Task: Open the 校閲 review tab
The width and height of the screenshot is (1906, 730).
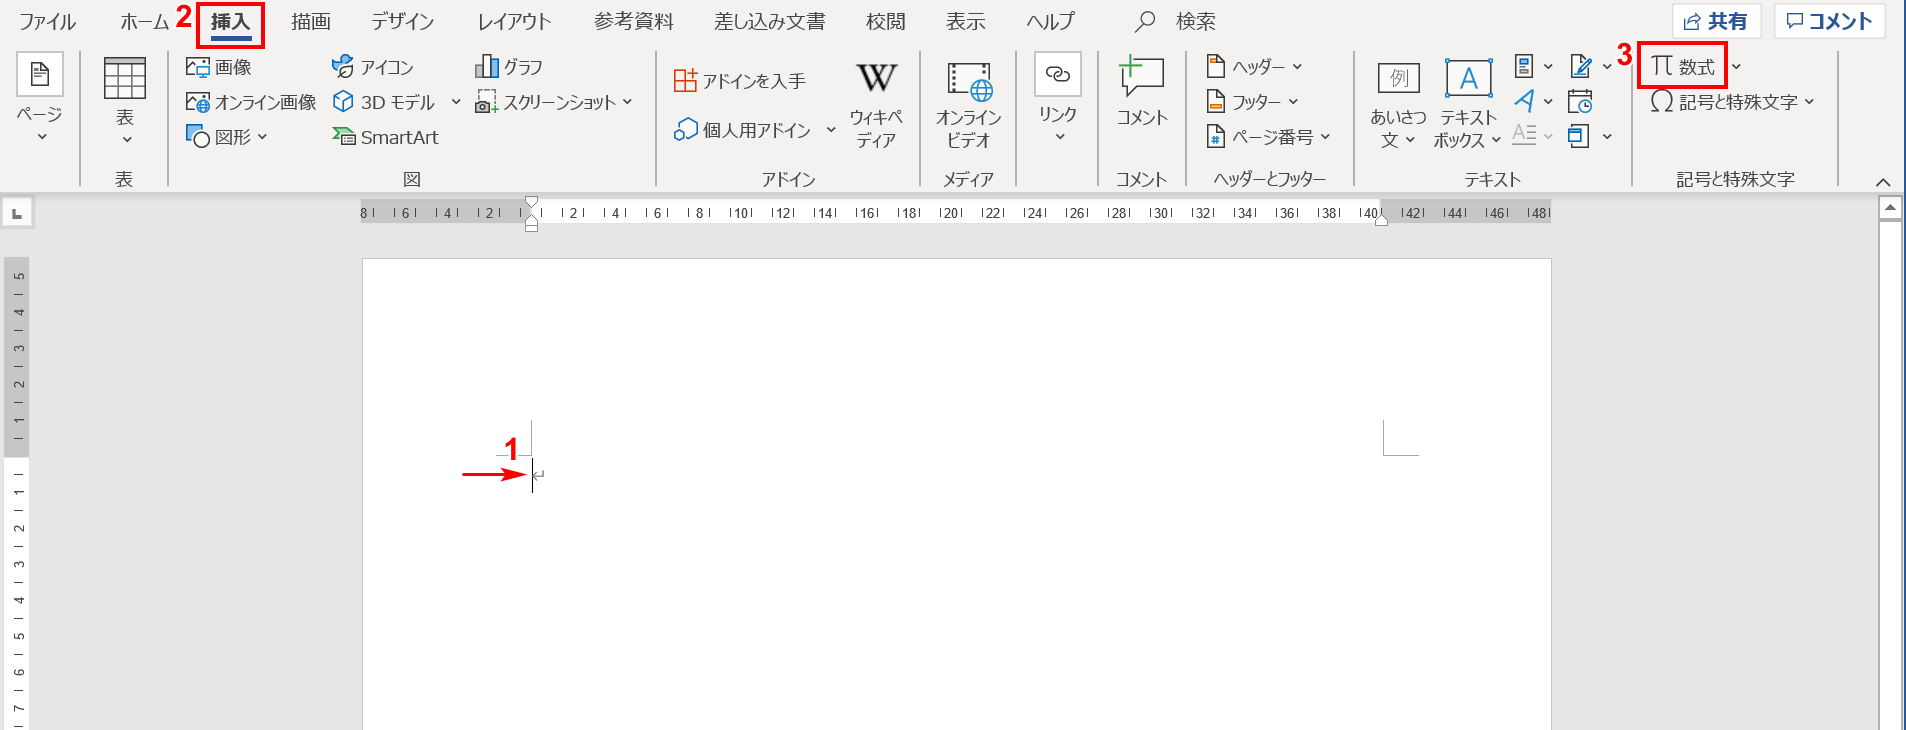Action: point(885,21)
